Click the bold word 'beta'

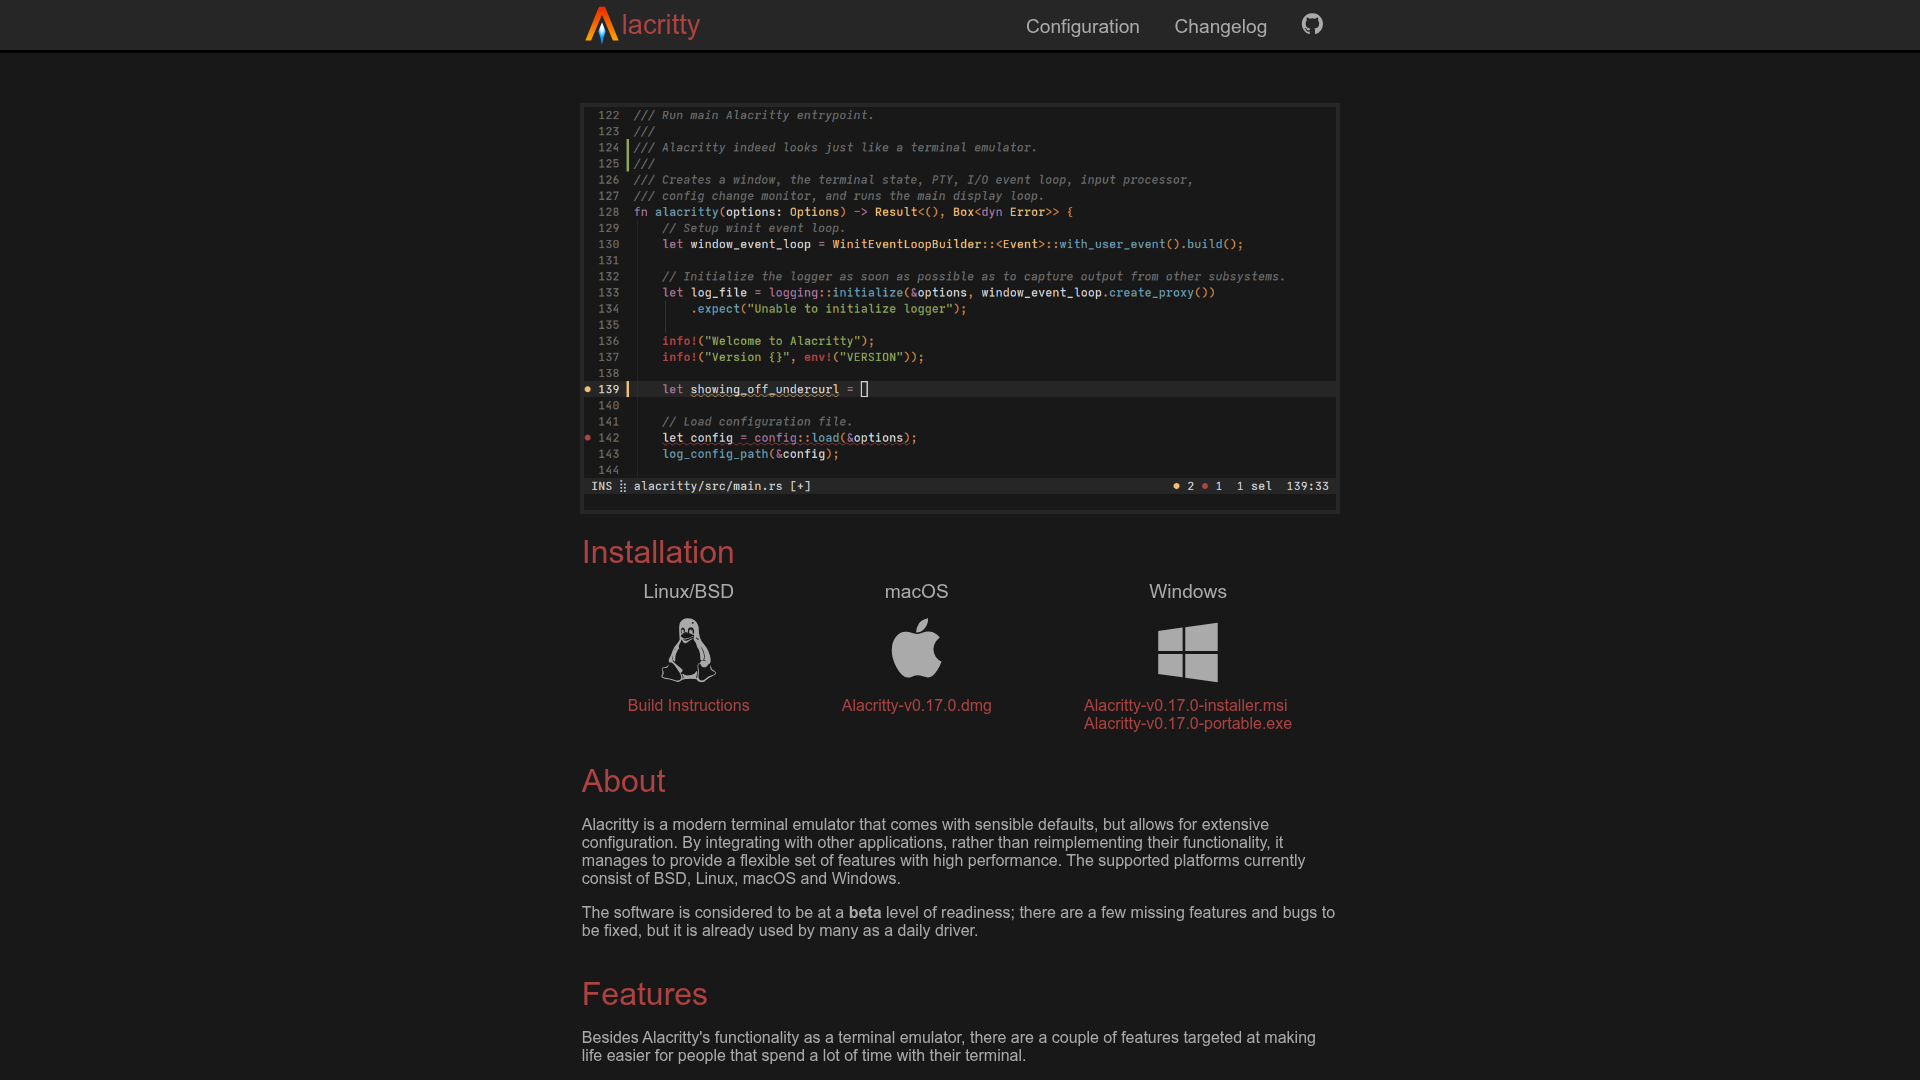click(x=865, y=912)
